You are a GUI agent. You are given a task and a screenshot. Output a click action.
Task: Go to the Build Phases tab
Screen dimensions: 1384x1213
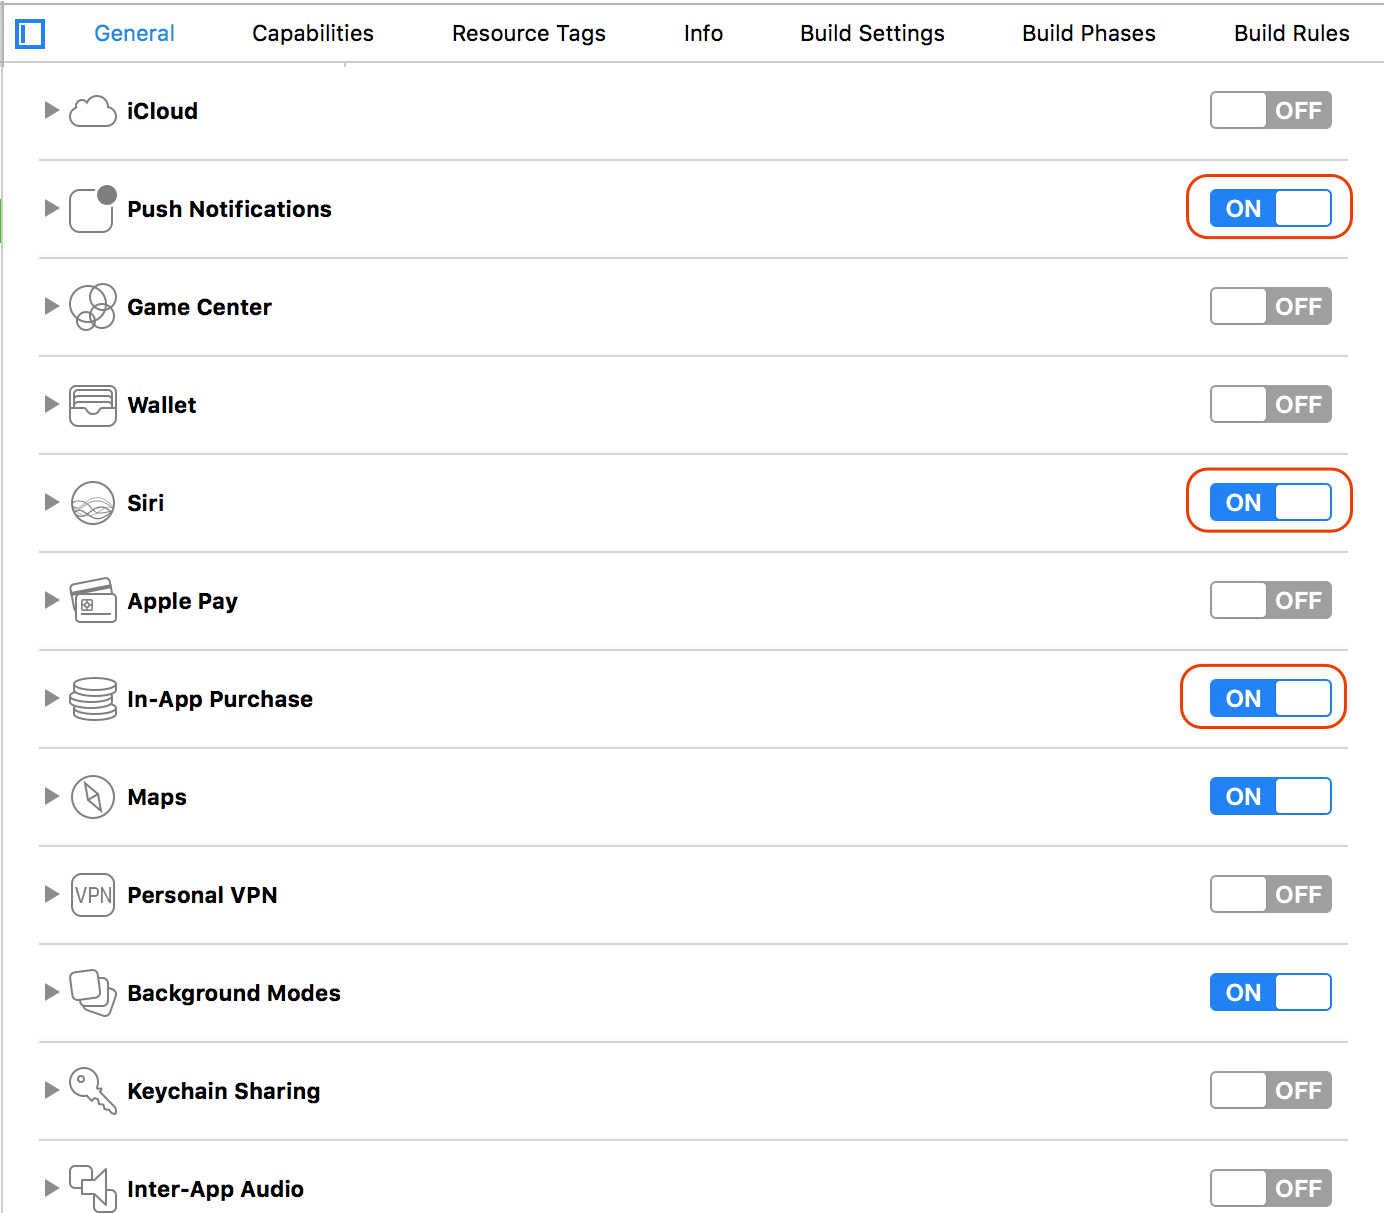(x=1089, y=34)
